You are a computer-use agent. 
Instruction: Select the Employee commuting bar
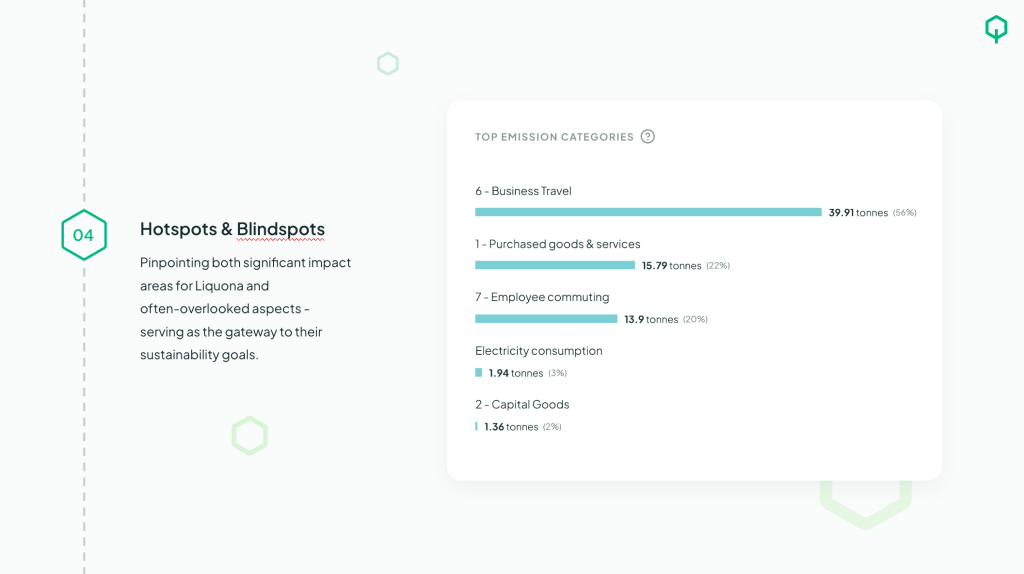(x=546, y=319)
